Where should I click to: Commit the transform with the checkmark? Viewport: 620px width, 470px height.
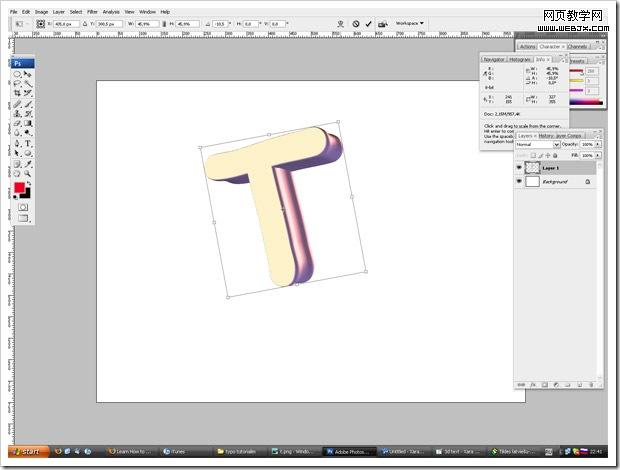[x=369, y=24]
